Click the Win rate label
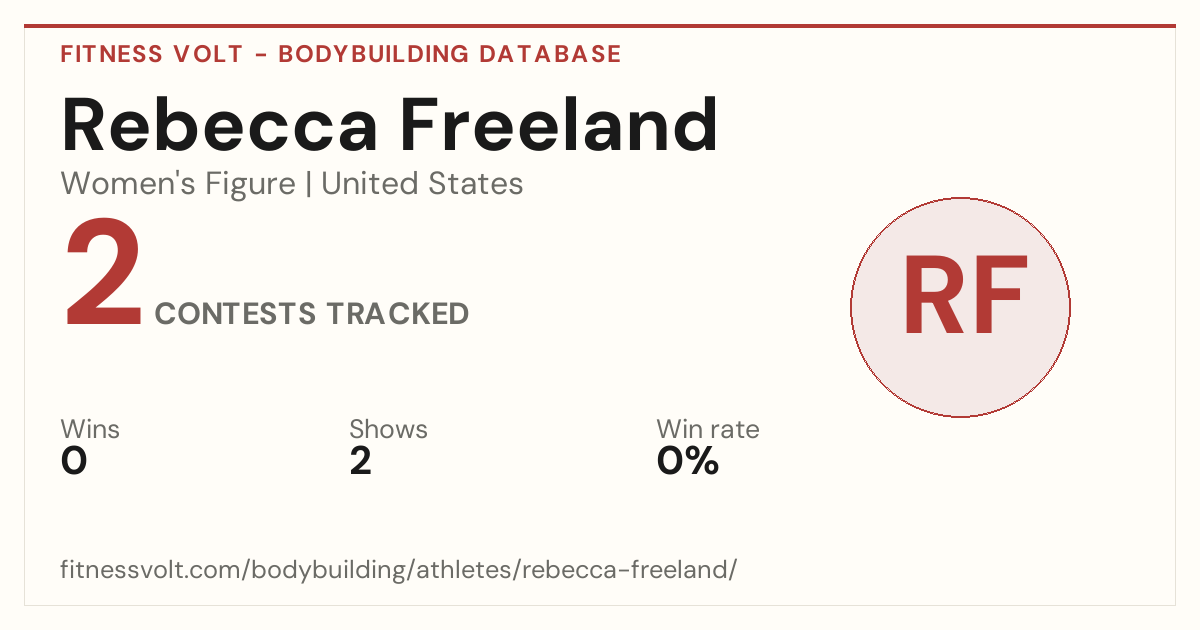This screenshot has width=1200, height=630. (708, 429)
